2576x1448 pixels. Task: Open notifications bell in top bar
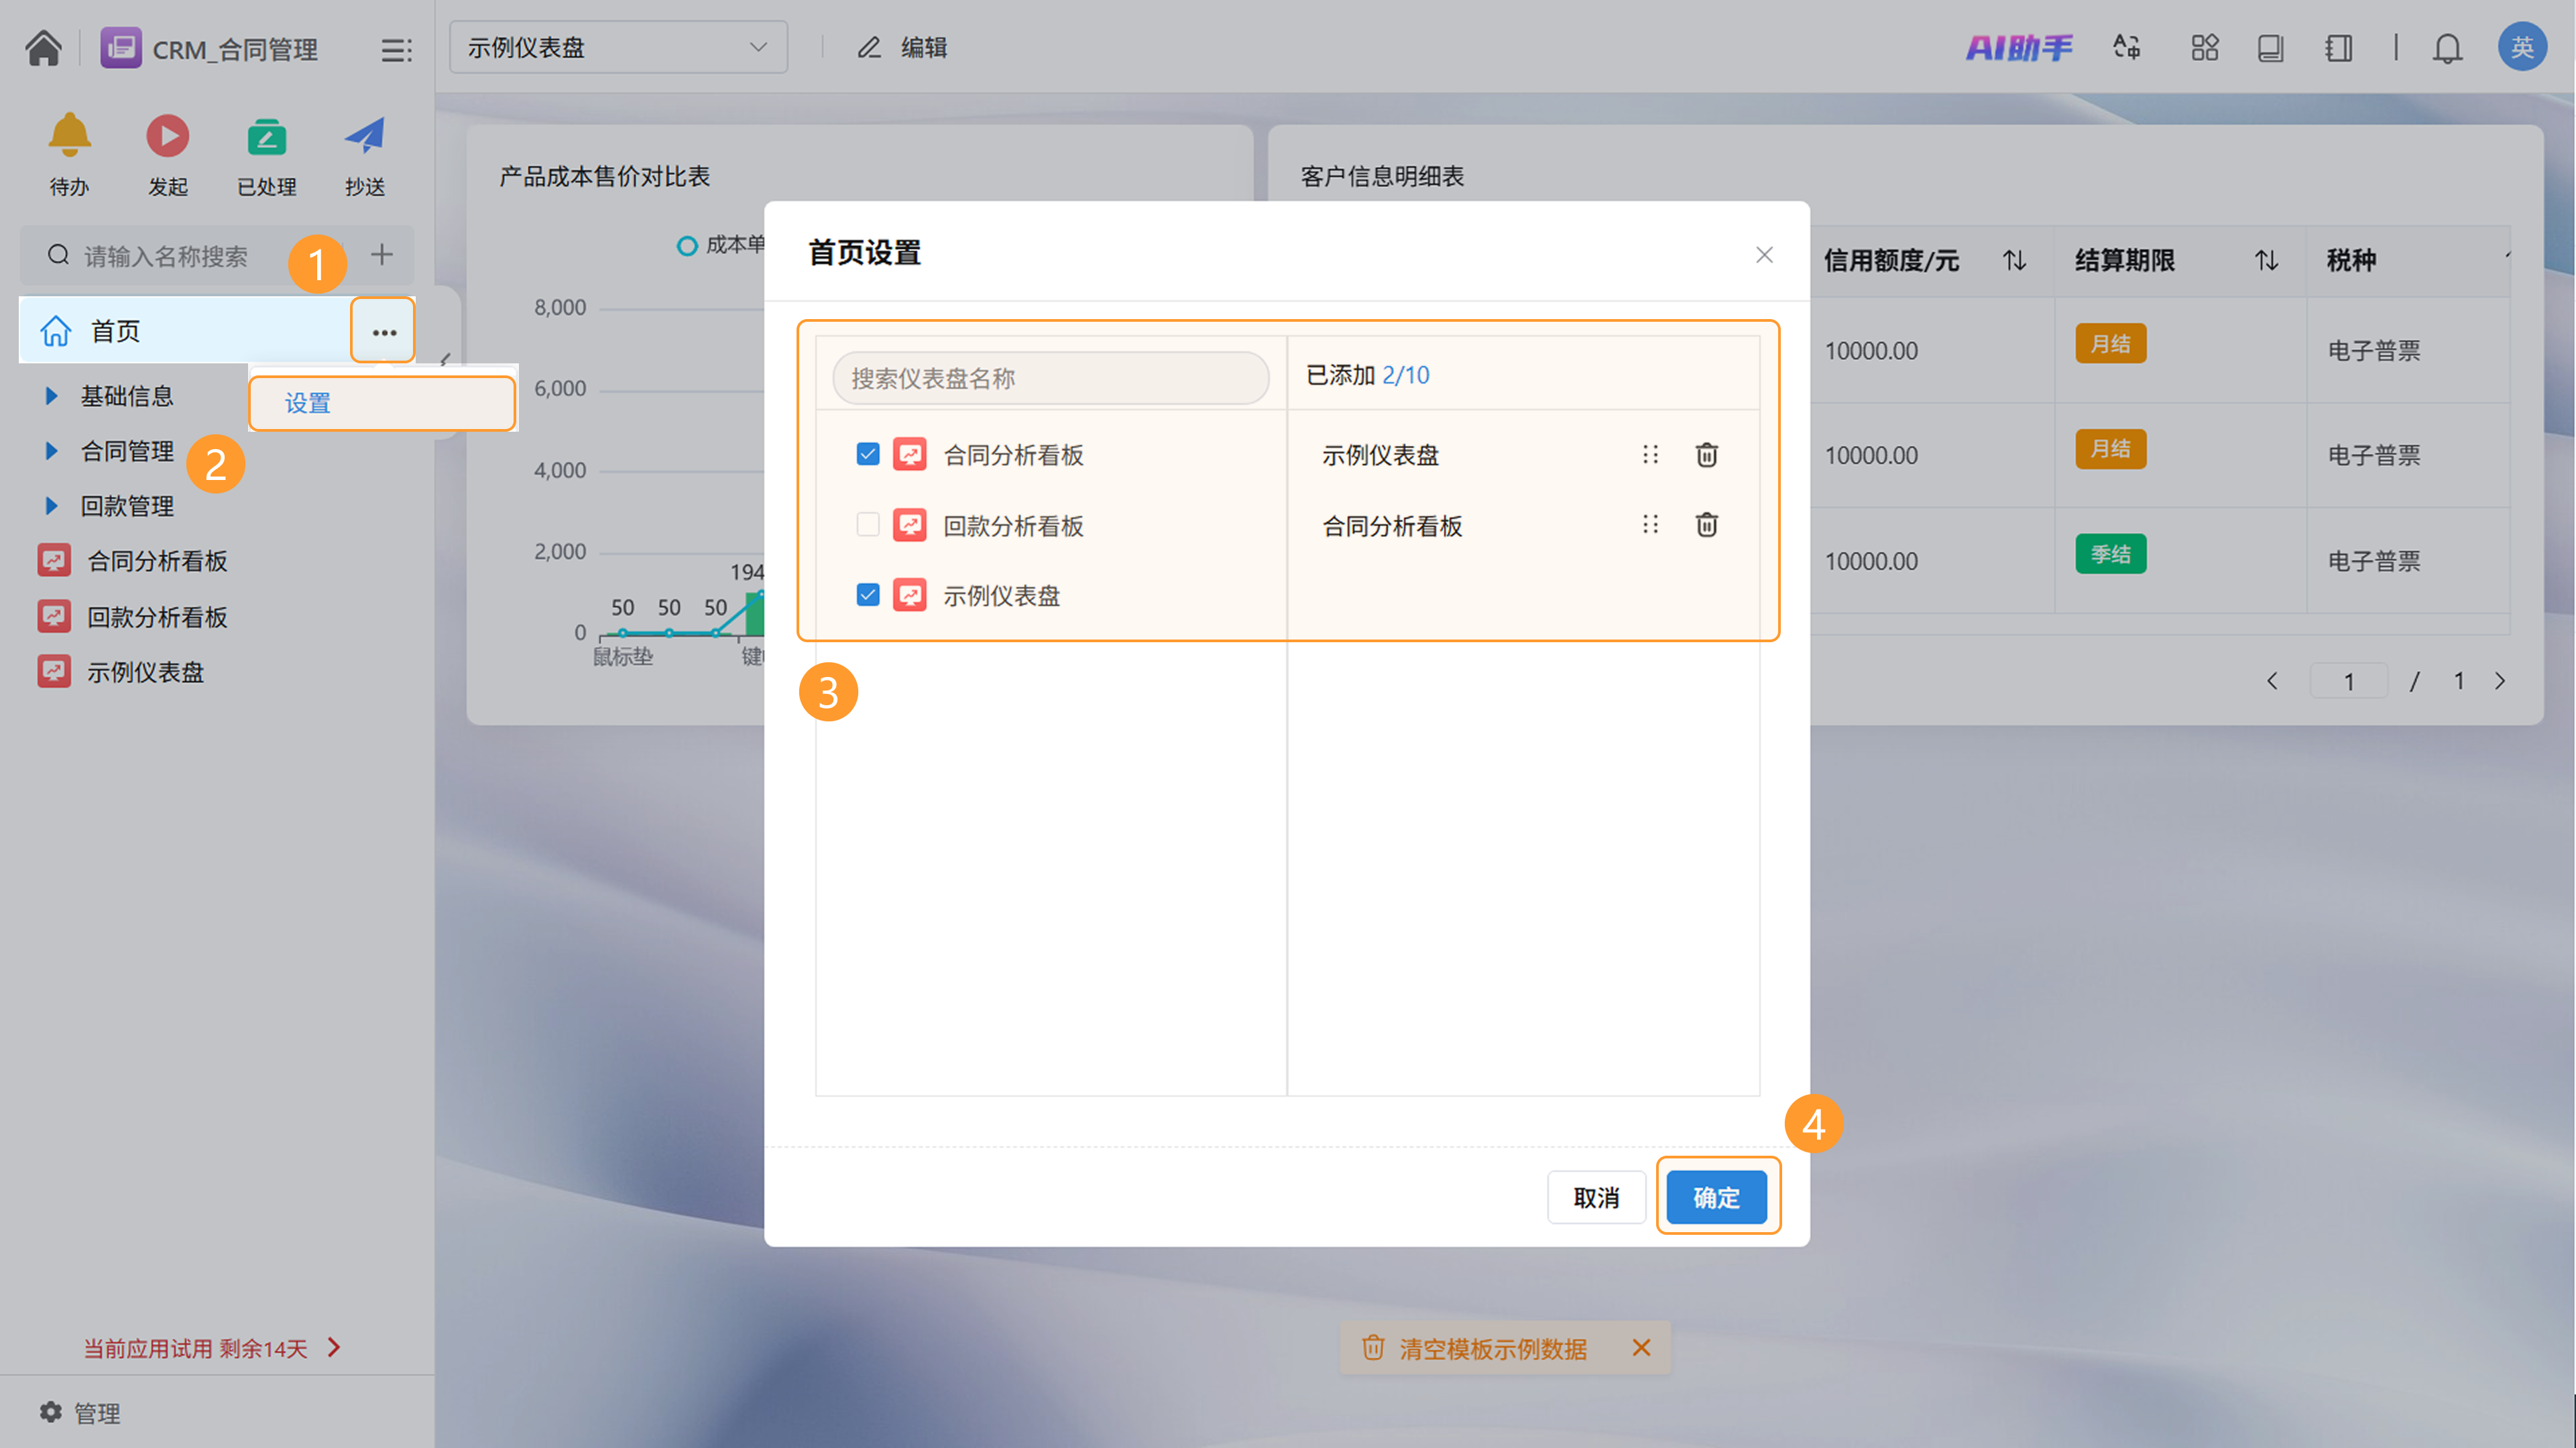point(2446,48)
